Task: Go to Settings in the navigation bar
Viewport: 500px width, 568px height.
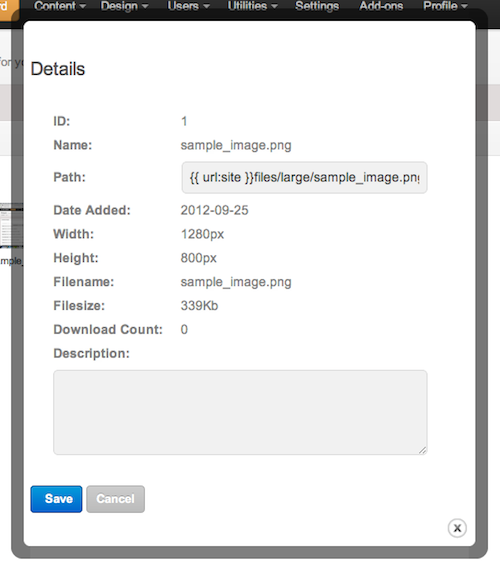Action: pyautogui.click(x=317, y=6)
